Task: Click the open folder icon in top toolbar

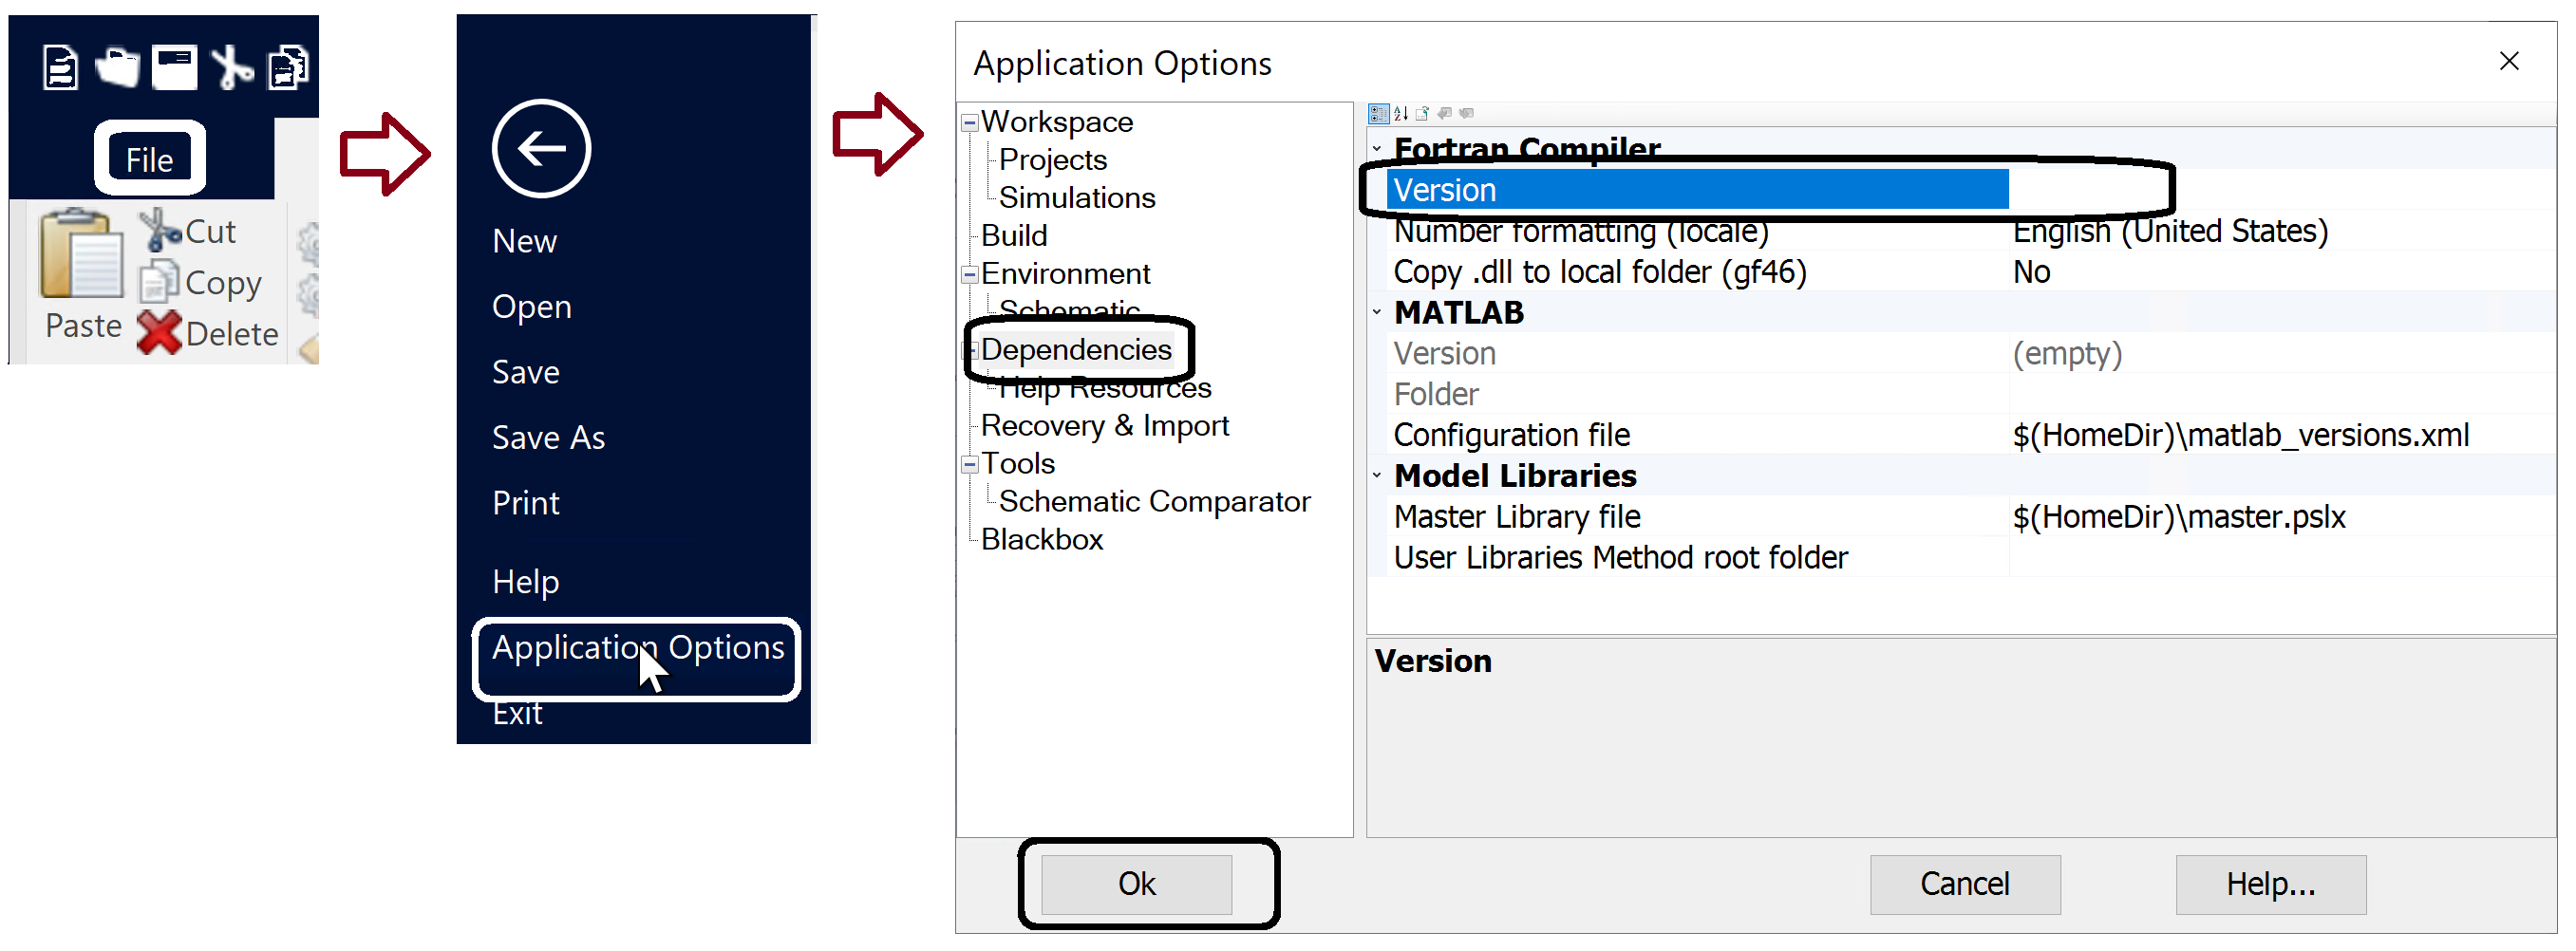Action: 118,68
